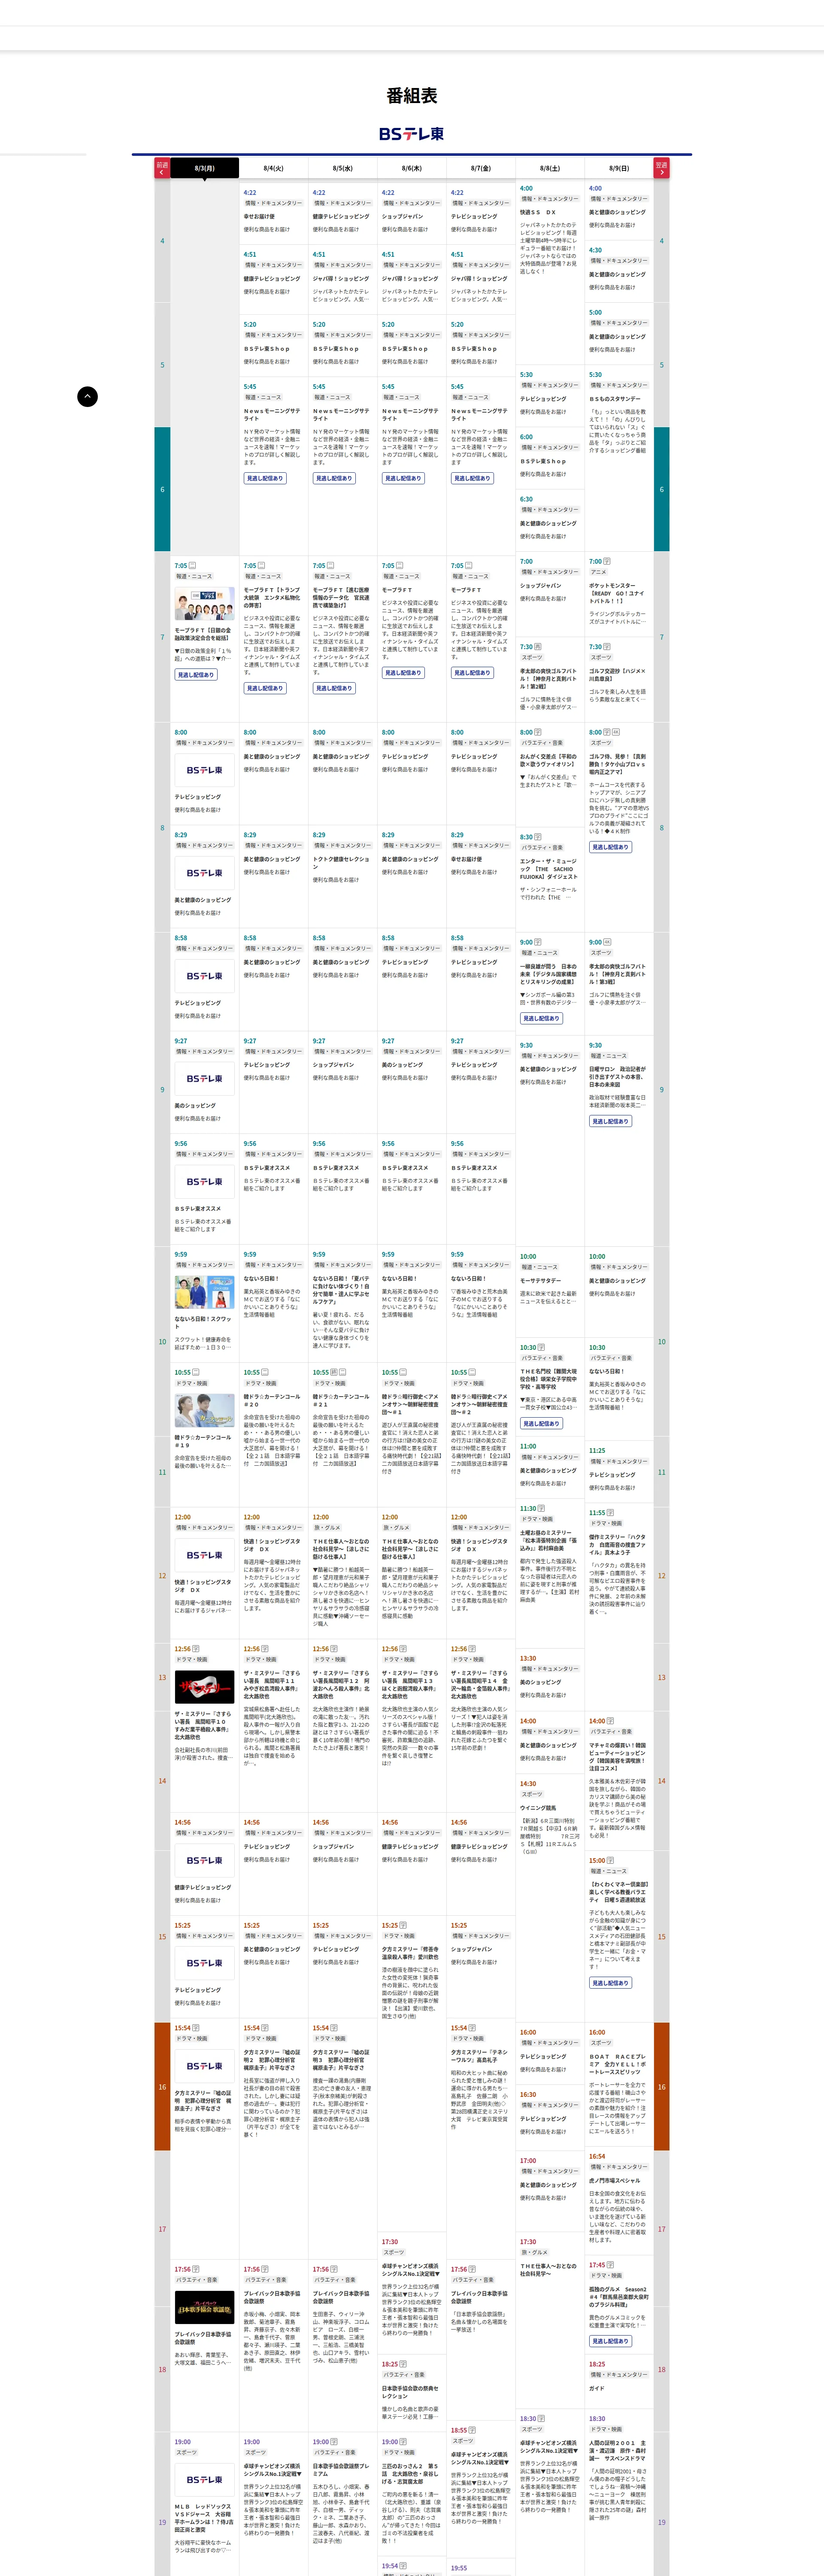Open Tuesday 4:22 幸せお届け便 program title

[259, 216]
